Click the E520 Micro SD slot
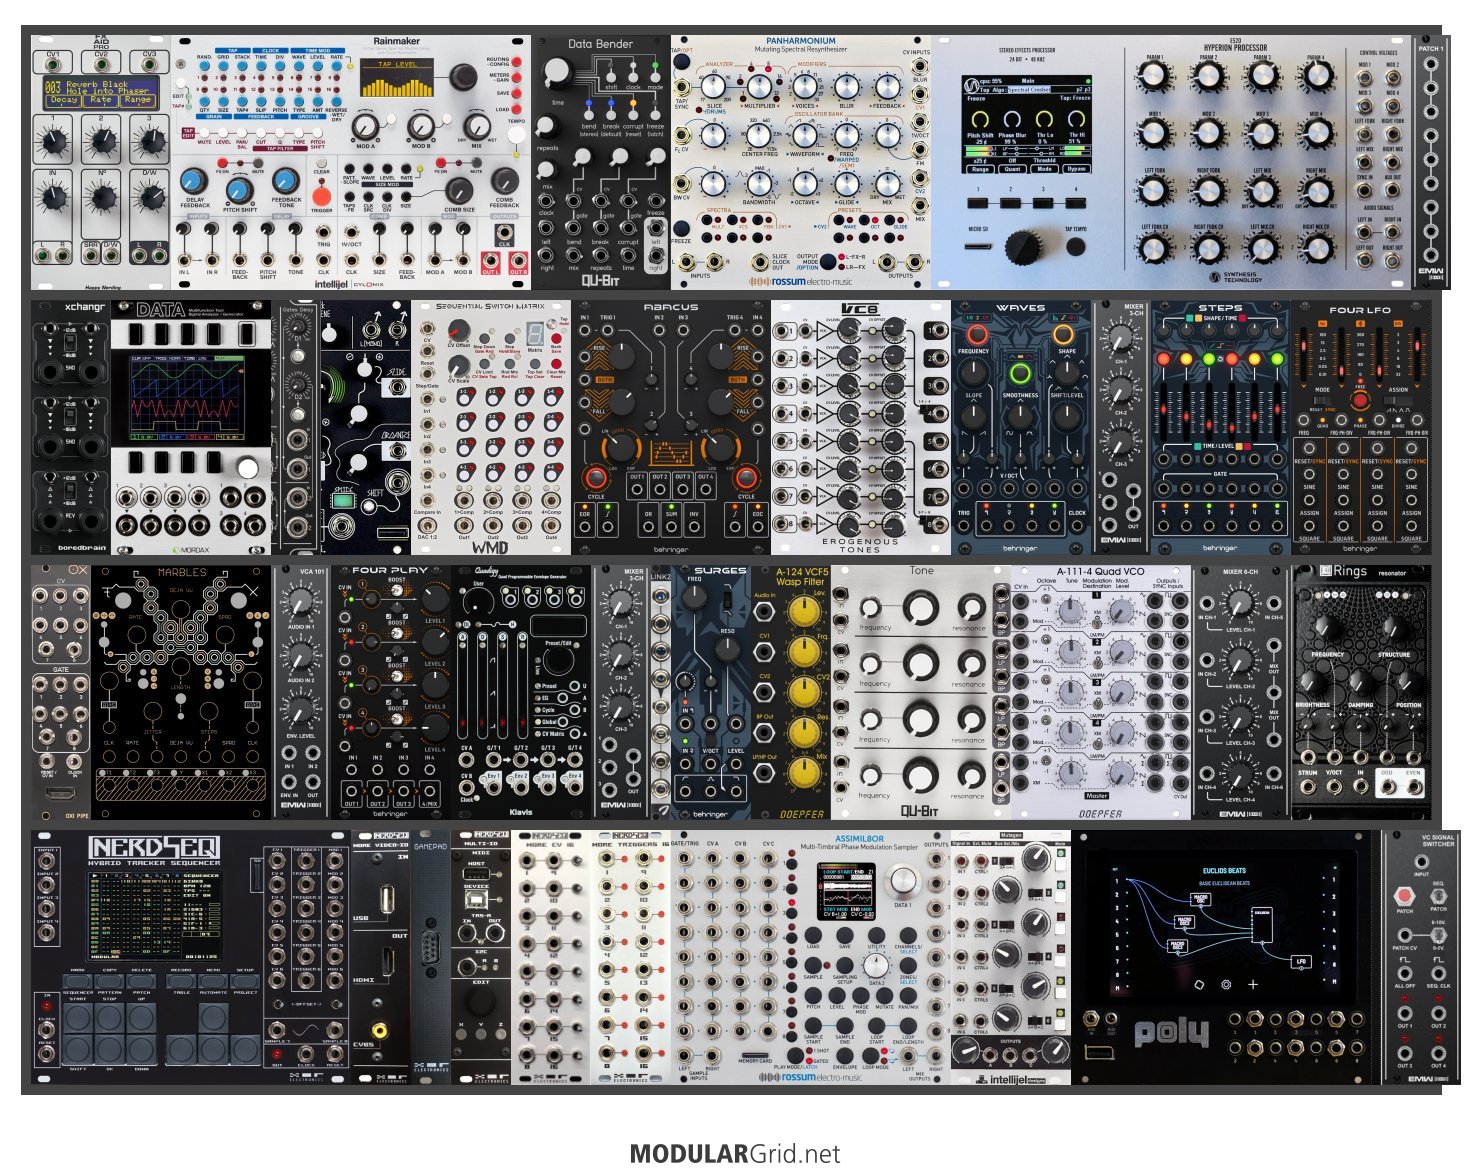This screenshot has width=1472, height=1175. pyautogui.click(x=979, y=245)
